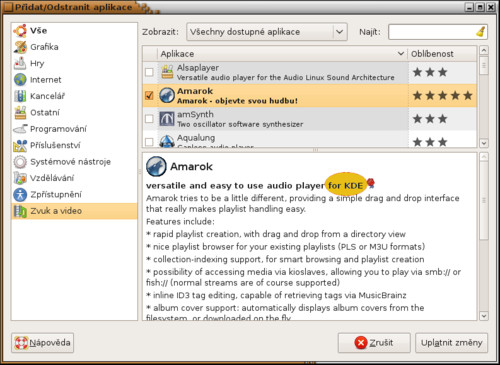Click the Příslušenství scissors icon
500x365 pixels.
coord(20,145)
